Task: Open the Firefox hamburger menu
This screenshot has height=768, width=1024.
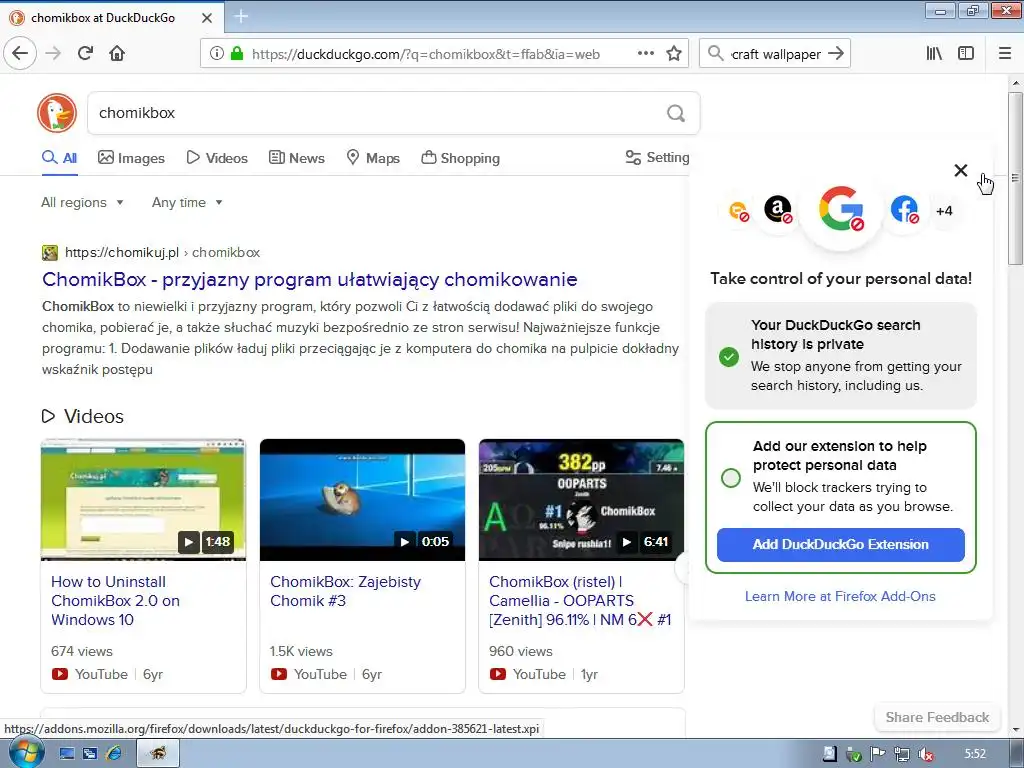Action: pyautogui.click(x=1005, y=54)
